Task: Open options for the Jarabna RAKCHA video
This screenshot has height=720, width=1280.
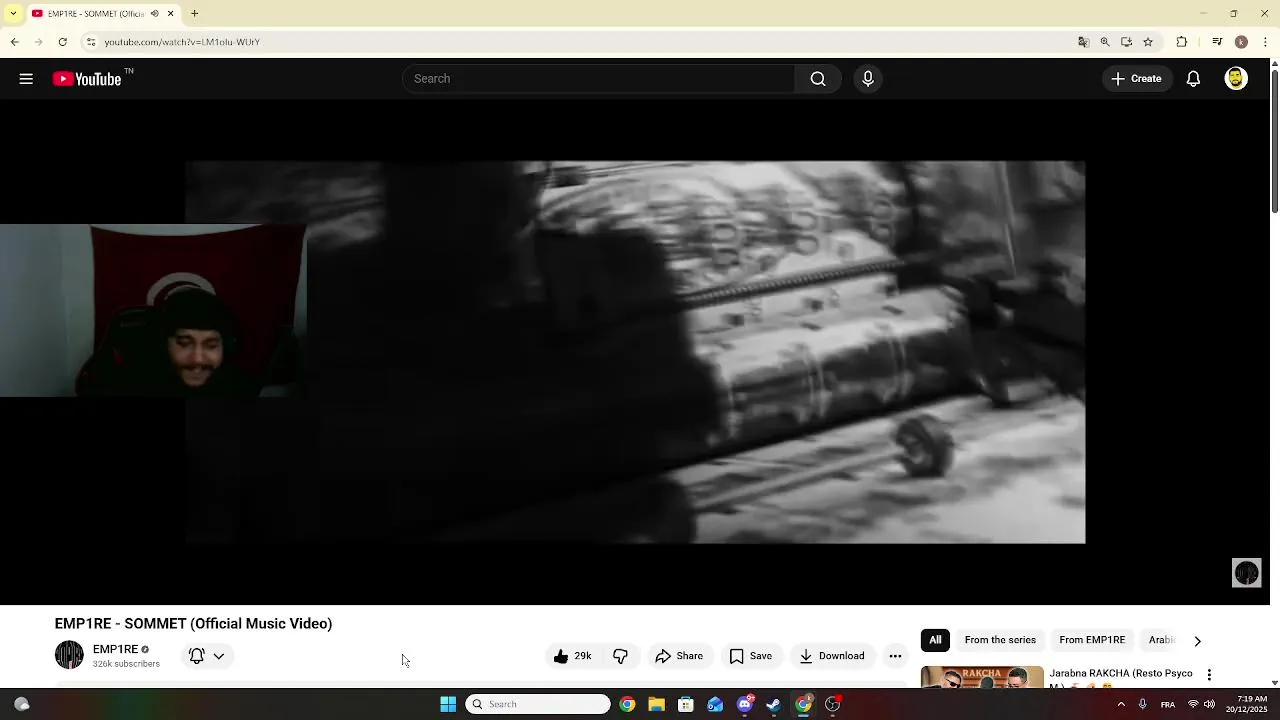Action: pyautogui.click(x=1209, y=675)
